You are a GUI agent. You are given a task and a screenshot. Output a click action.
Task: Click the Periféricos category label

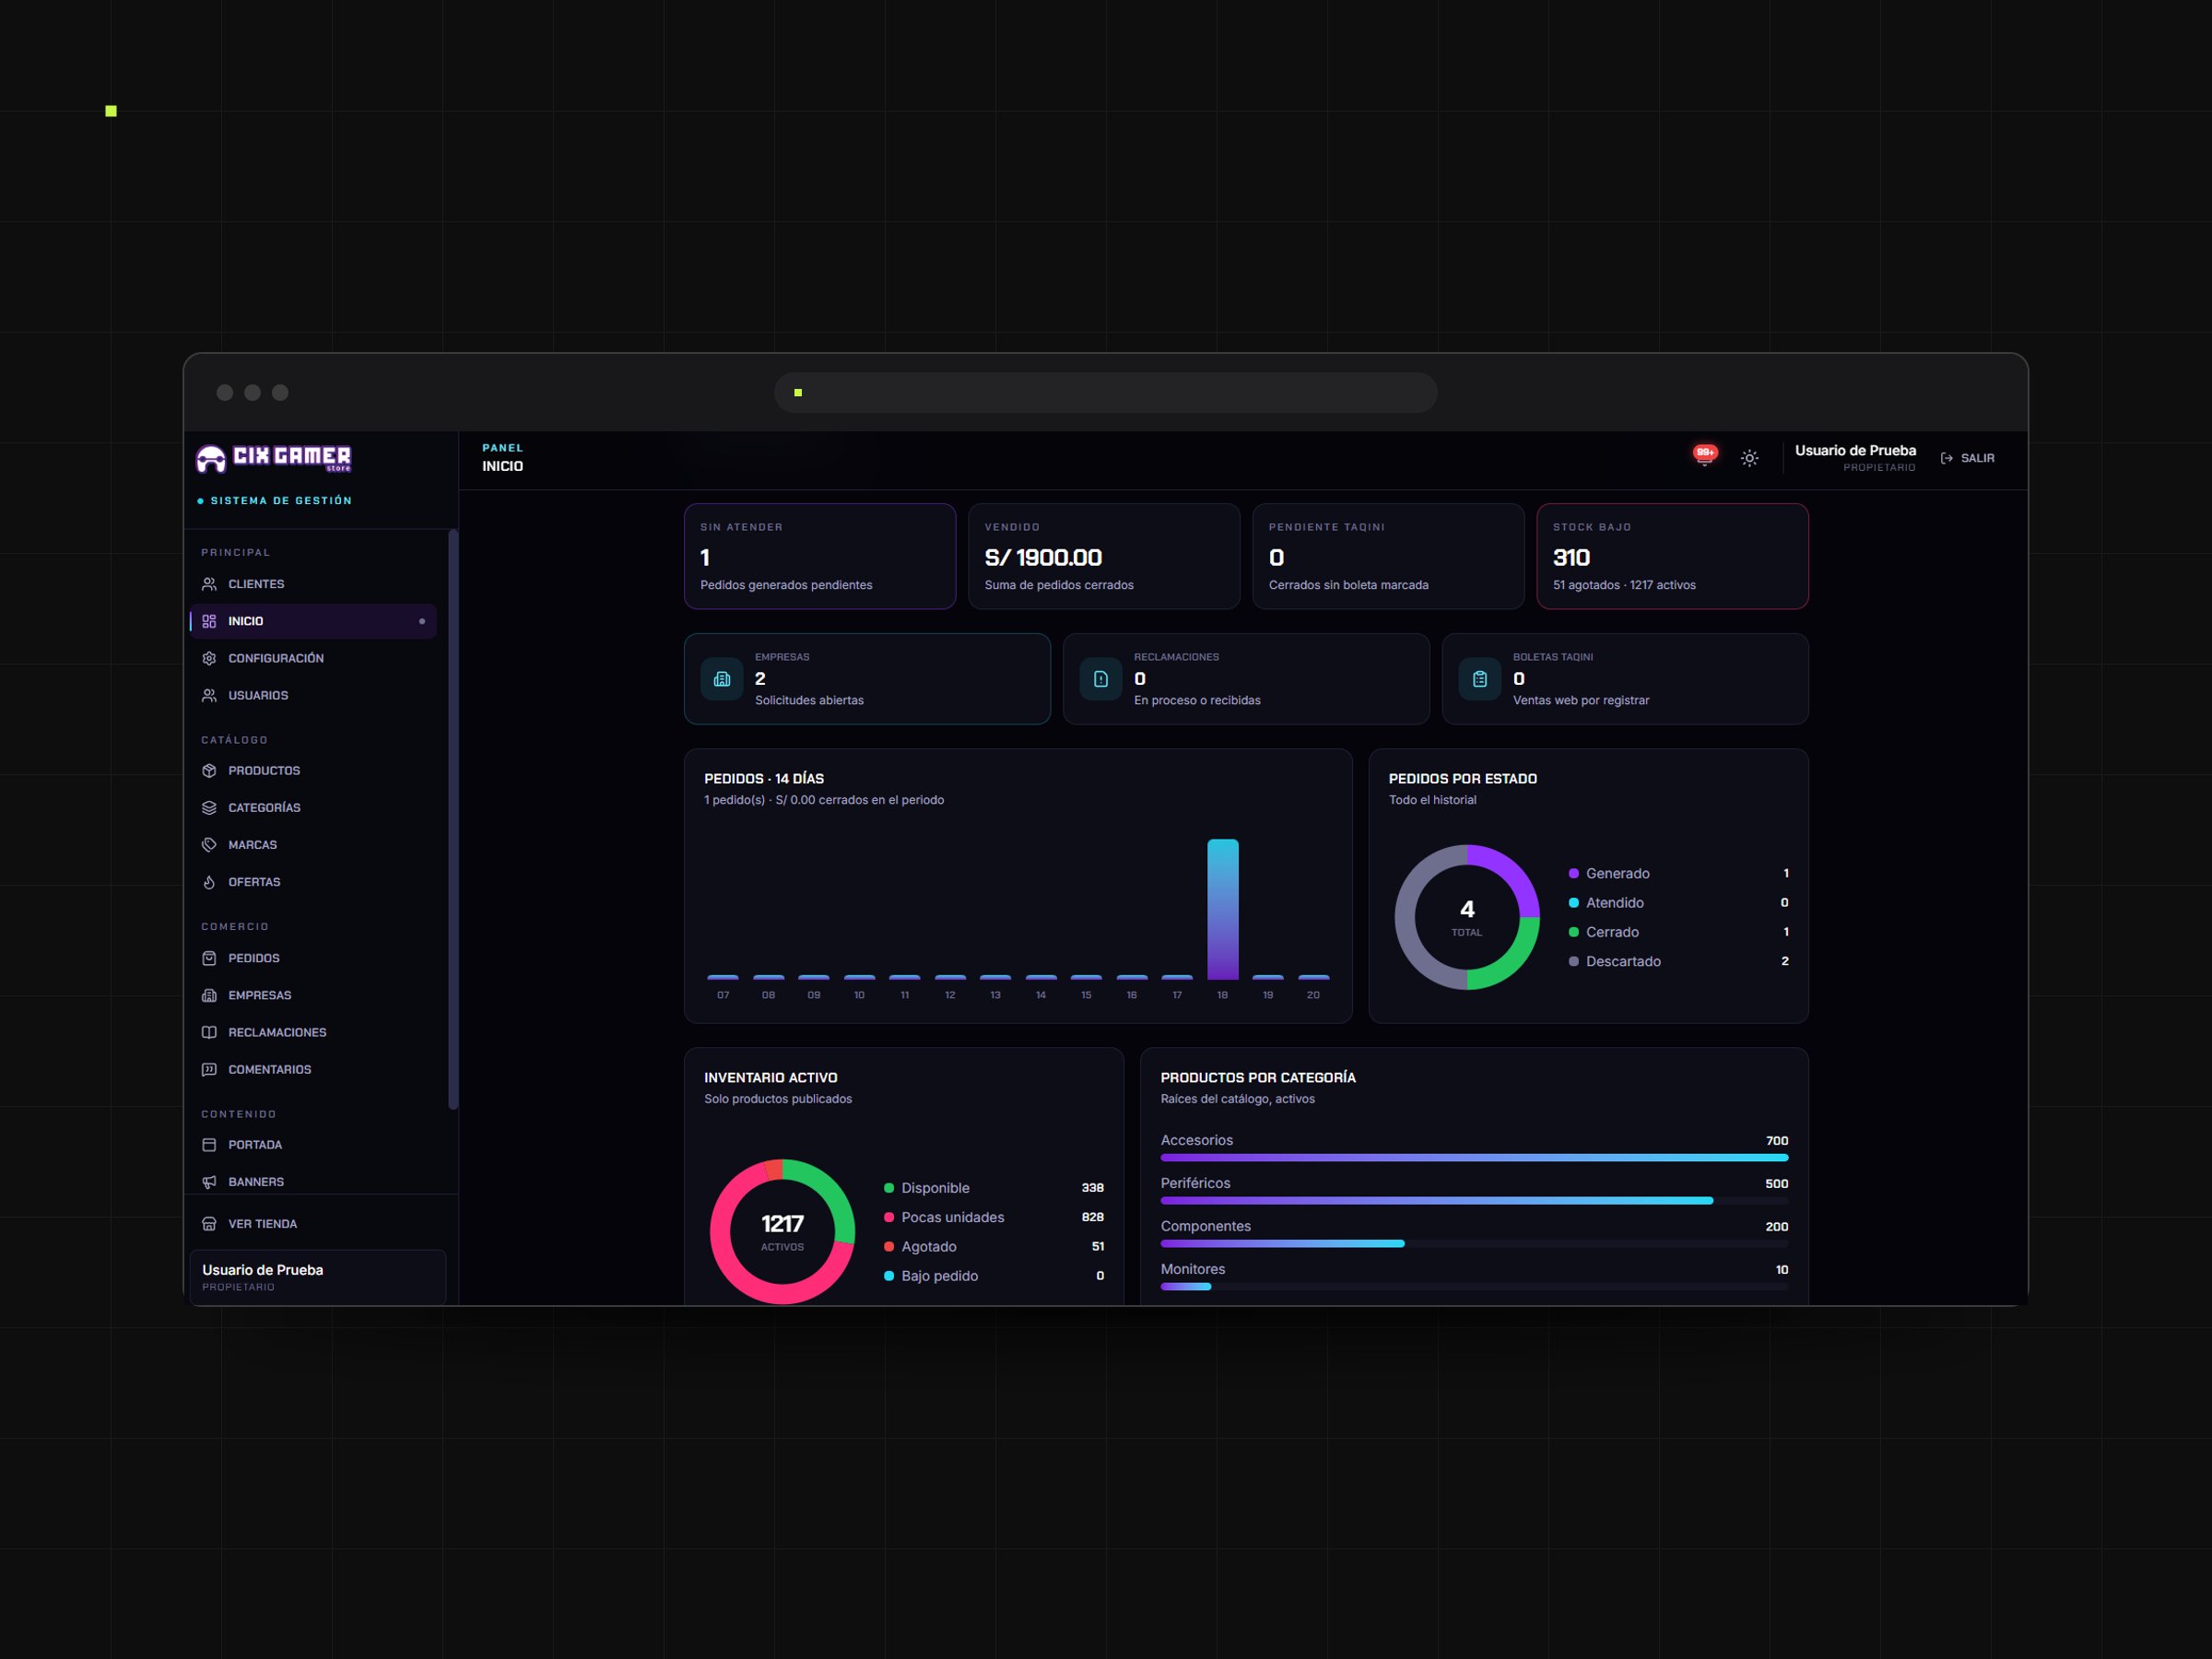1195,1183
